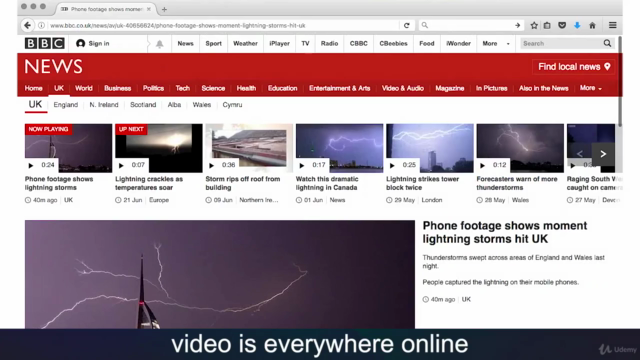Select Video & Audio section
Screen dimensions: 640x360
403,88
